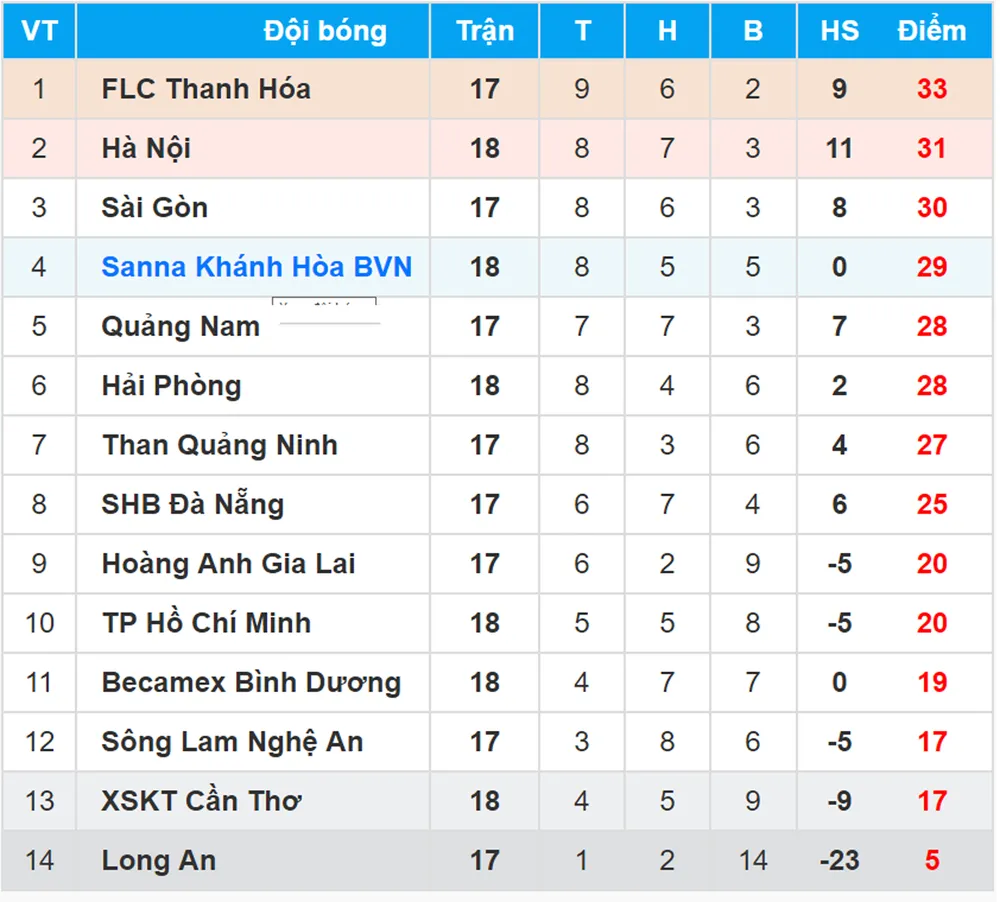The width and height of the screenshot is (1000, 902).
Task: Open the Sanna Khánh Hòa BVN link
Action: click(x=257, y=267)
